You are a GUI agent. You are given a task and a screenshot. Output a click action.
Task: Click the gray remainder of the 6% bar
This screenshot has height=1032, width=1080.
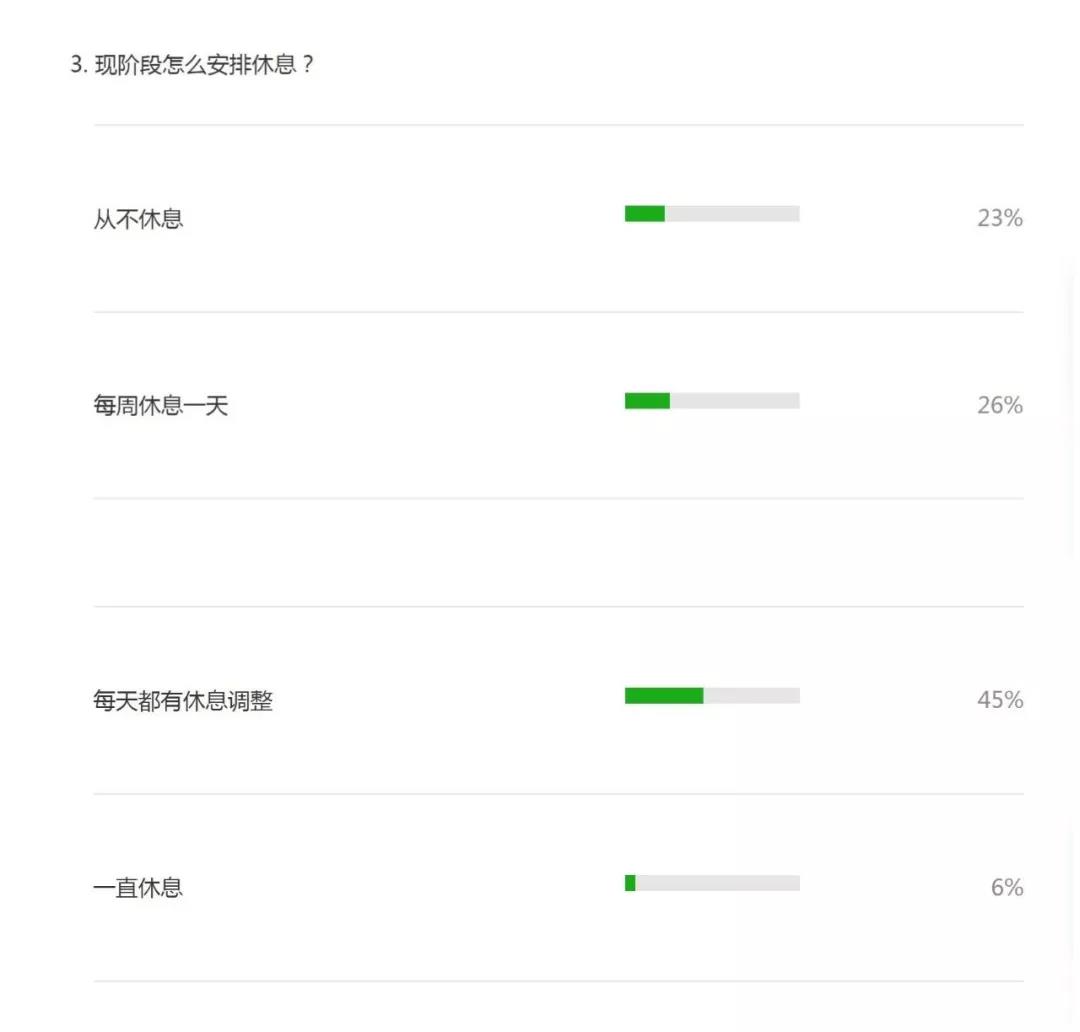718,883
